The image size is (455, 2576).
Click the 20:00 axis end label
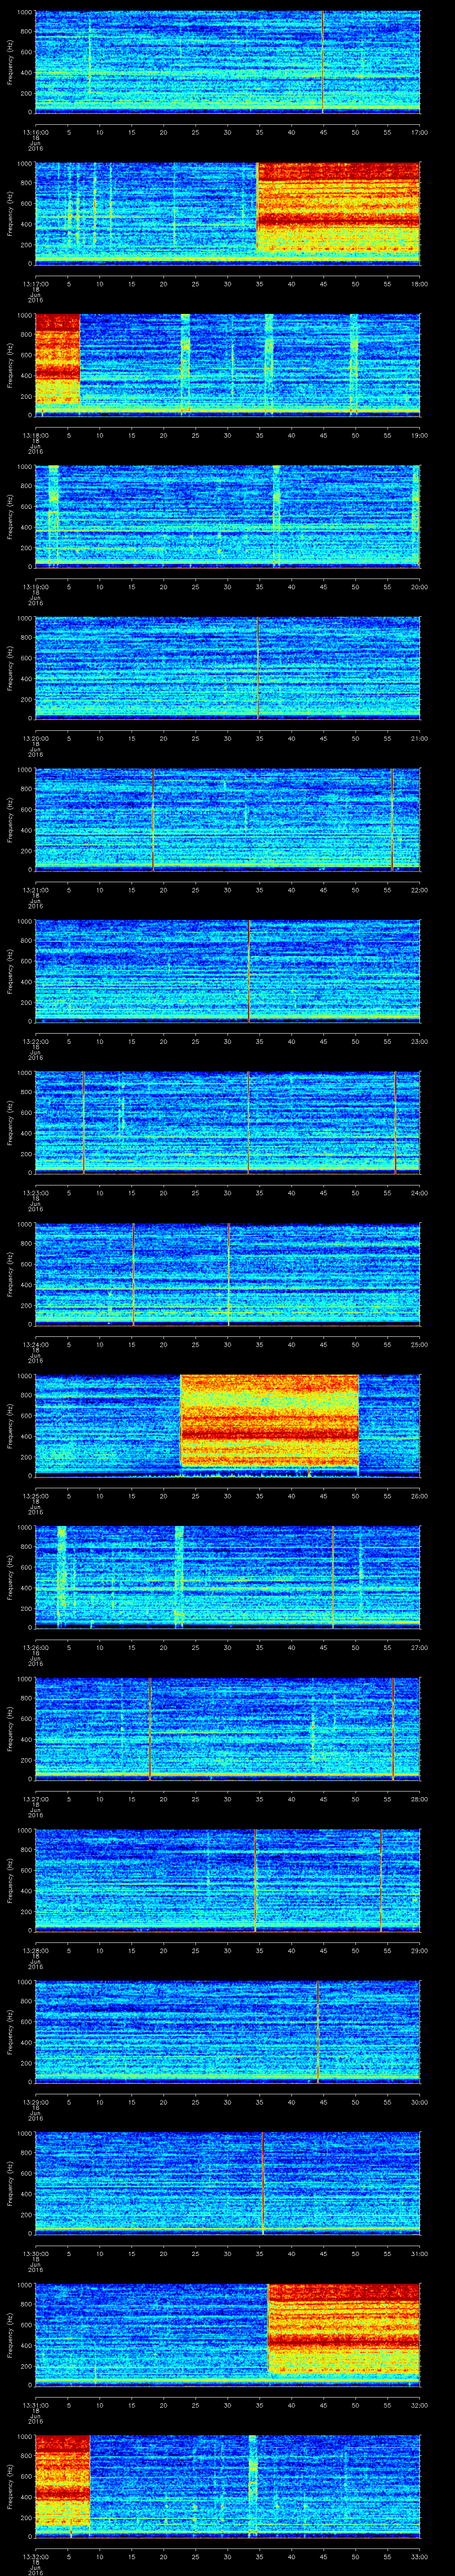click(419, 586)
